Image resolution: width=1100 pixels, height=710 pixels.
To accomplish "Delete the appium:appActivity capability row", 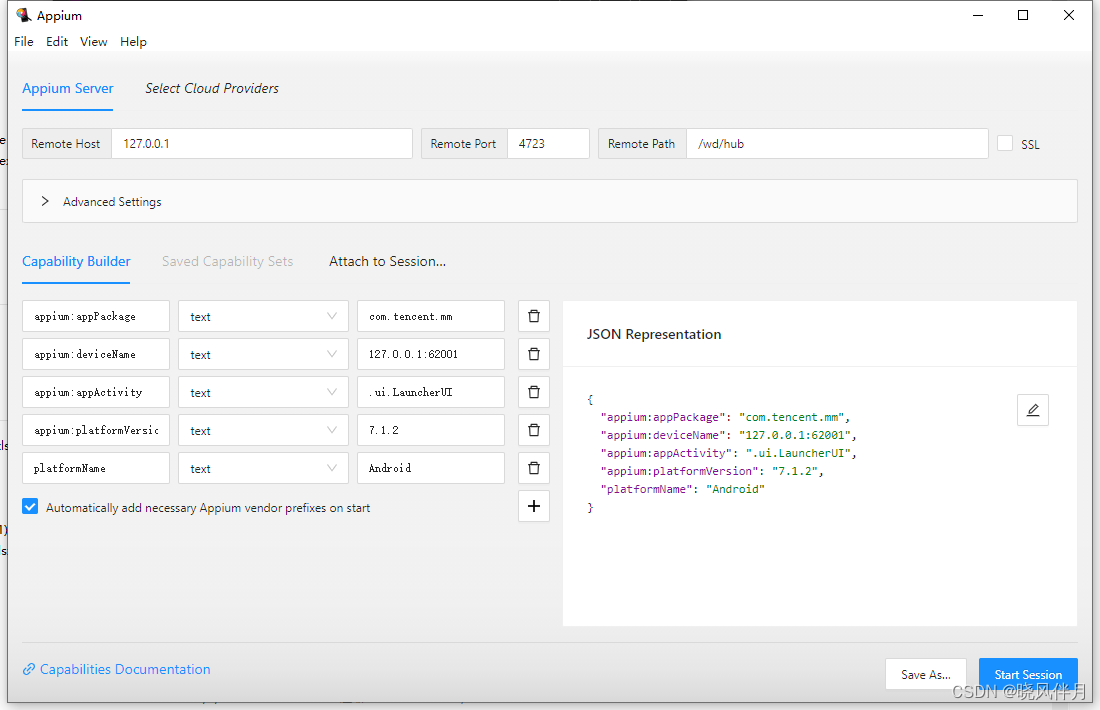I will click(533, 392).
